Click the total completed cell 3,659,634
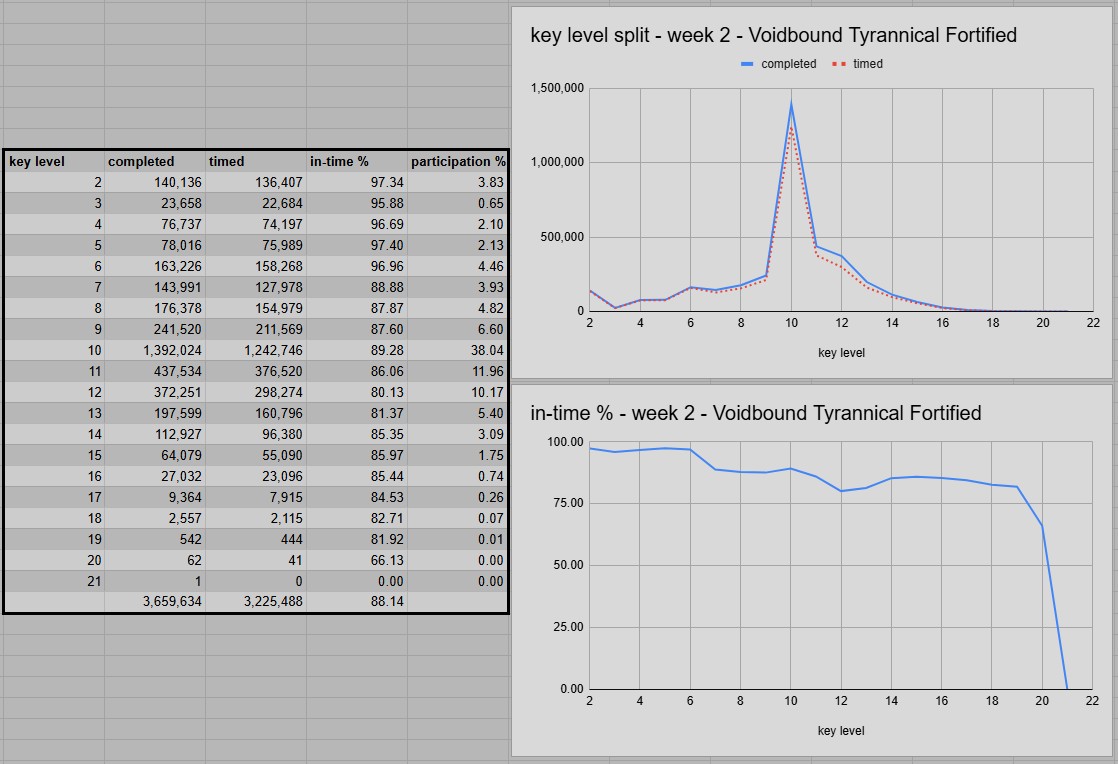 (x=154, y=602)
